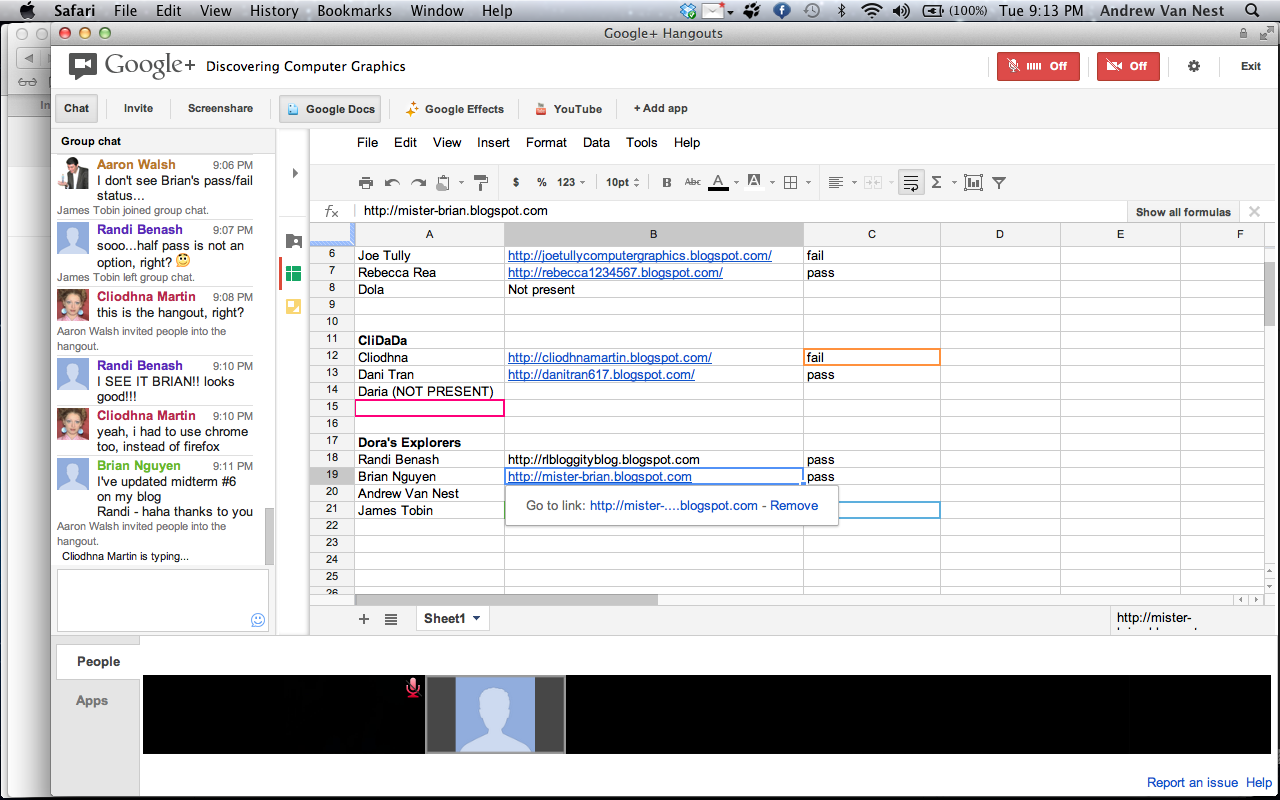Open the spreadsheet File menu
This screenshot has height=800, width=1280.
[368, 143]
